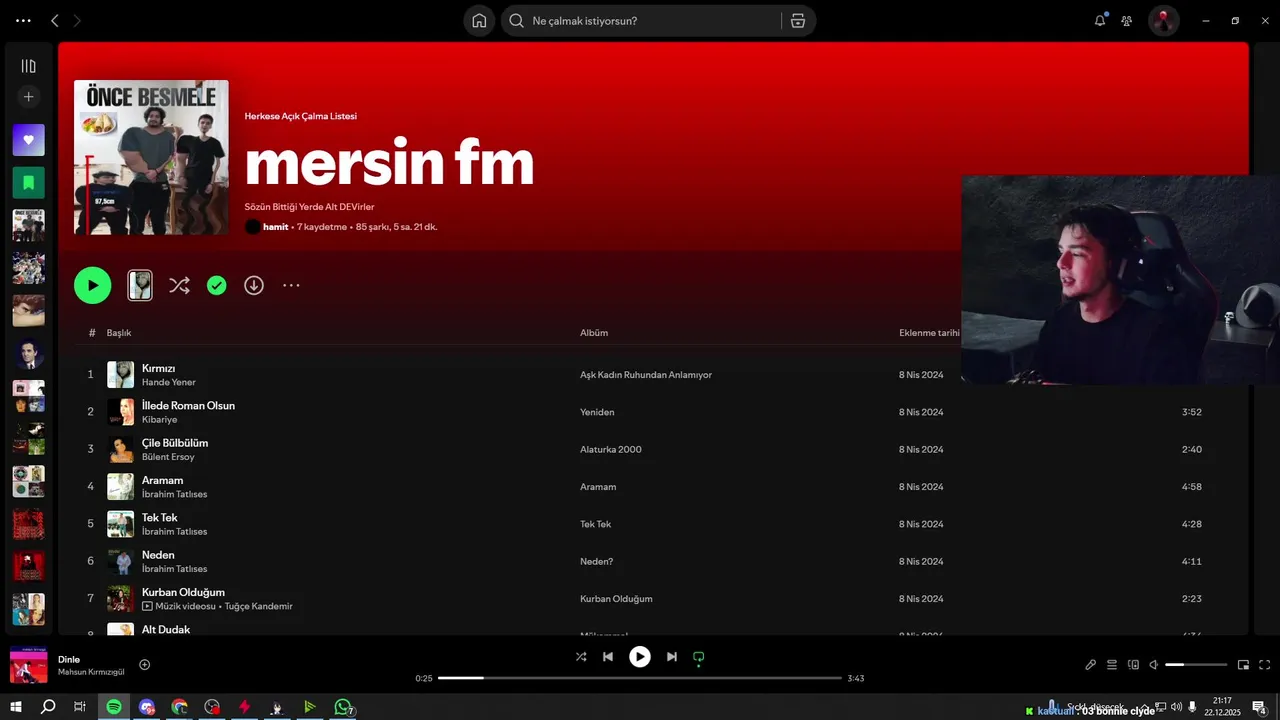Viewport: 1280px width, 720px height.
Task: Add 'Dinle' to Liked Songs plus icon
Action: coord(145,664)
